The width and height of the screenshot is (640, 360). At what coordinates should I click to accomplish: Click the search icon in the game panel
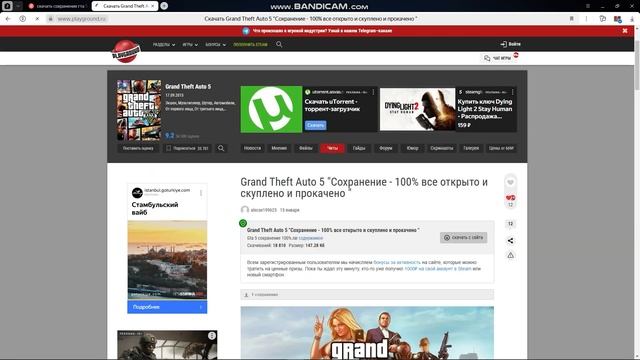click(x=221, y=148)
